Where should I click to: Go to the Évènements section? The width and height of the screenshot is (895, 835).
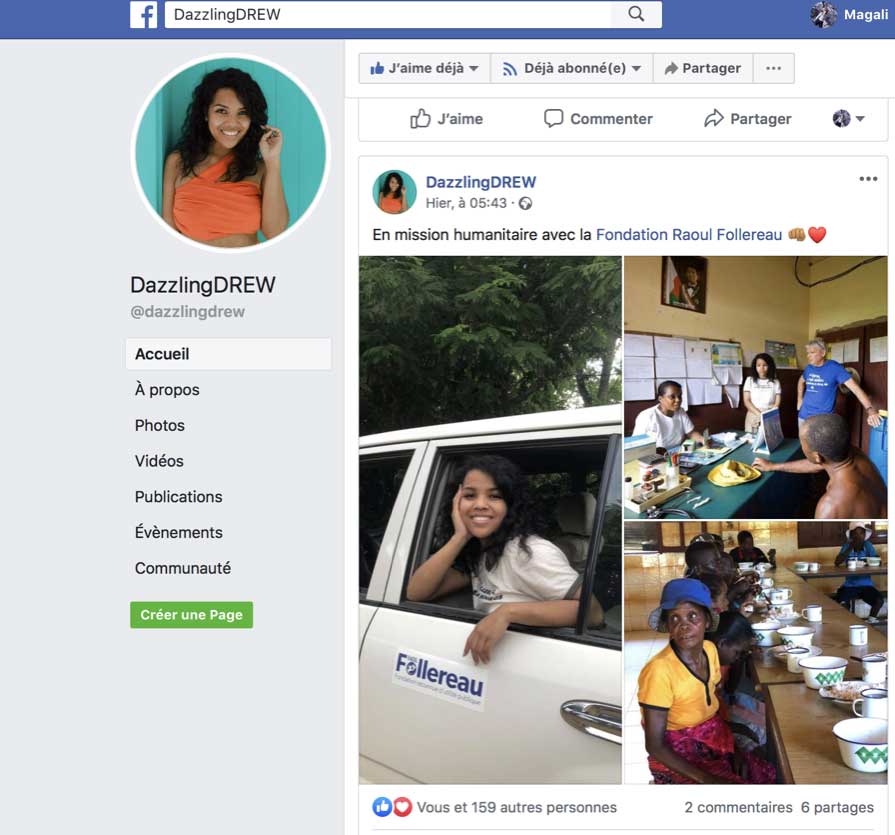tap(179, 533)
